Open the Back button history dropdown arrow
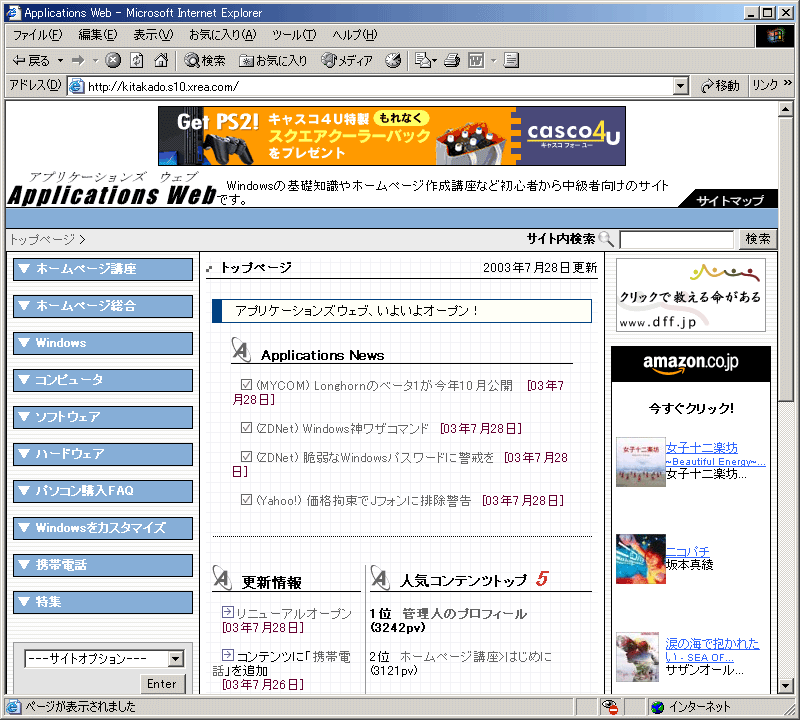The width and height of the screenshot is (800, 720). click(x=60, y=60)
